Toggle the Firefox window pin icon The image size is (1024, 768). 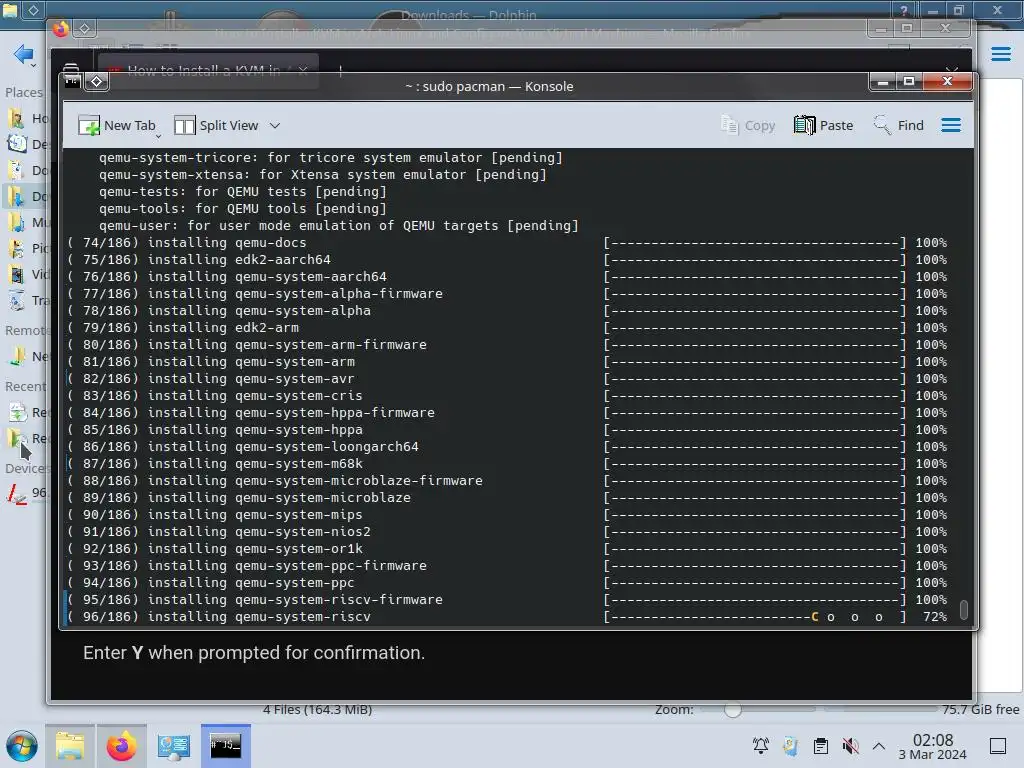click(x=84, y=29)
